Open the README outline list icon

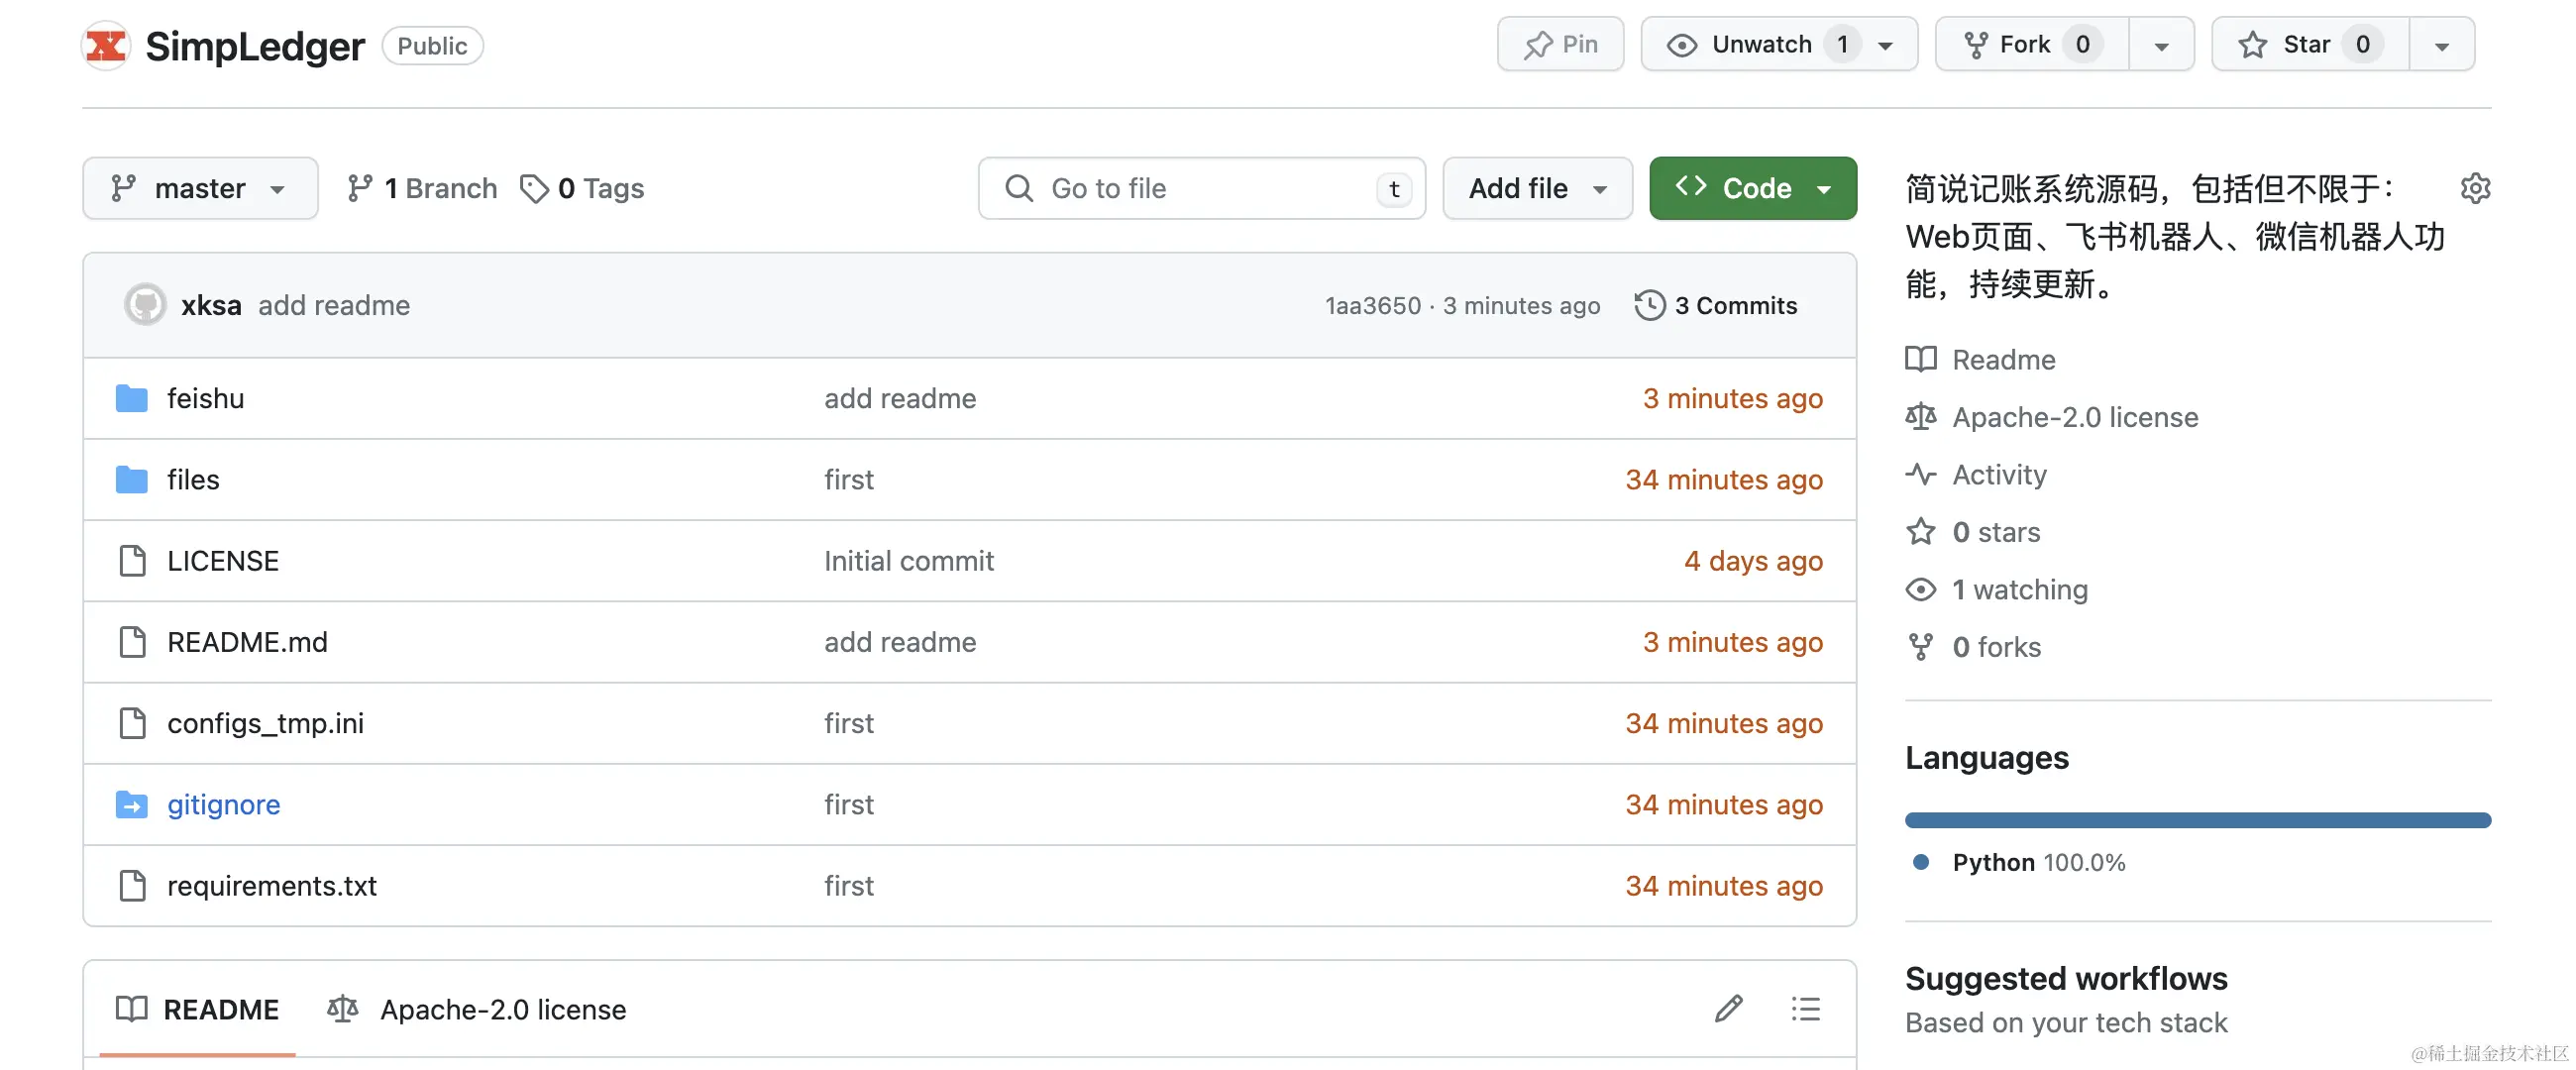[x=1805, y=1008]
